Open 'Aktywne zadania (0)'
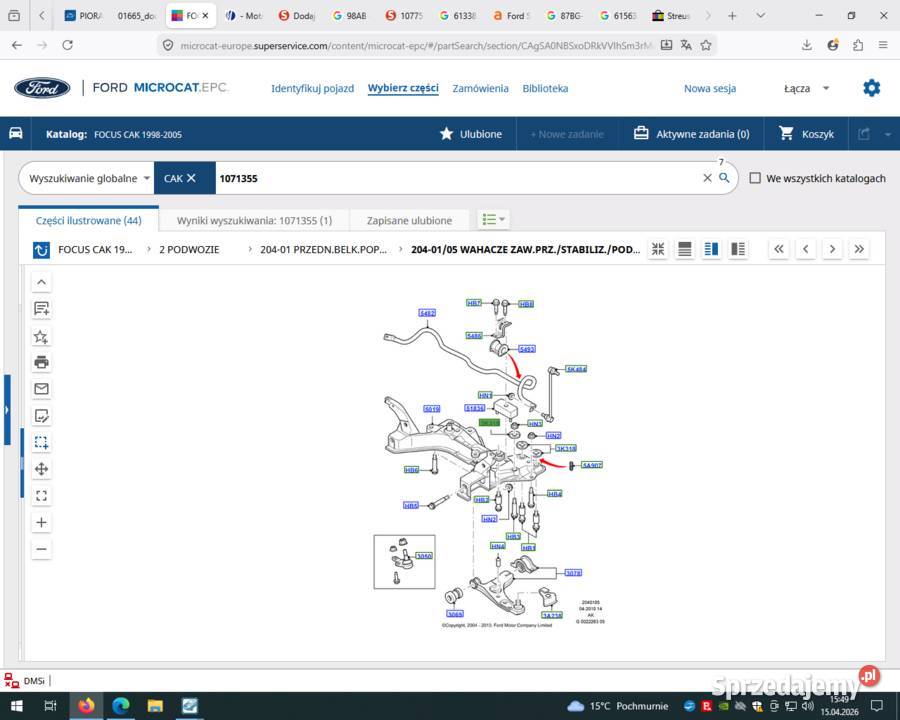900x720 pixels. [691, 134]
